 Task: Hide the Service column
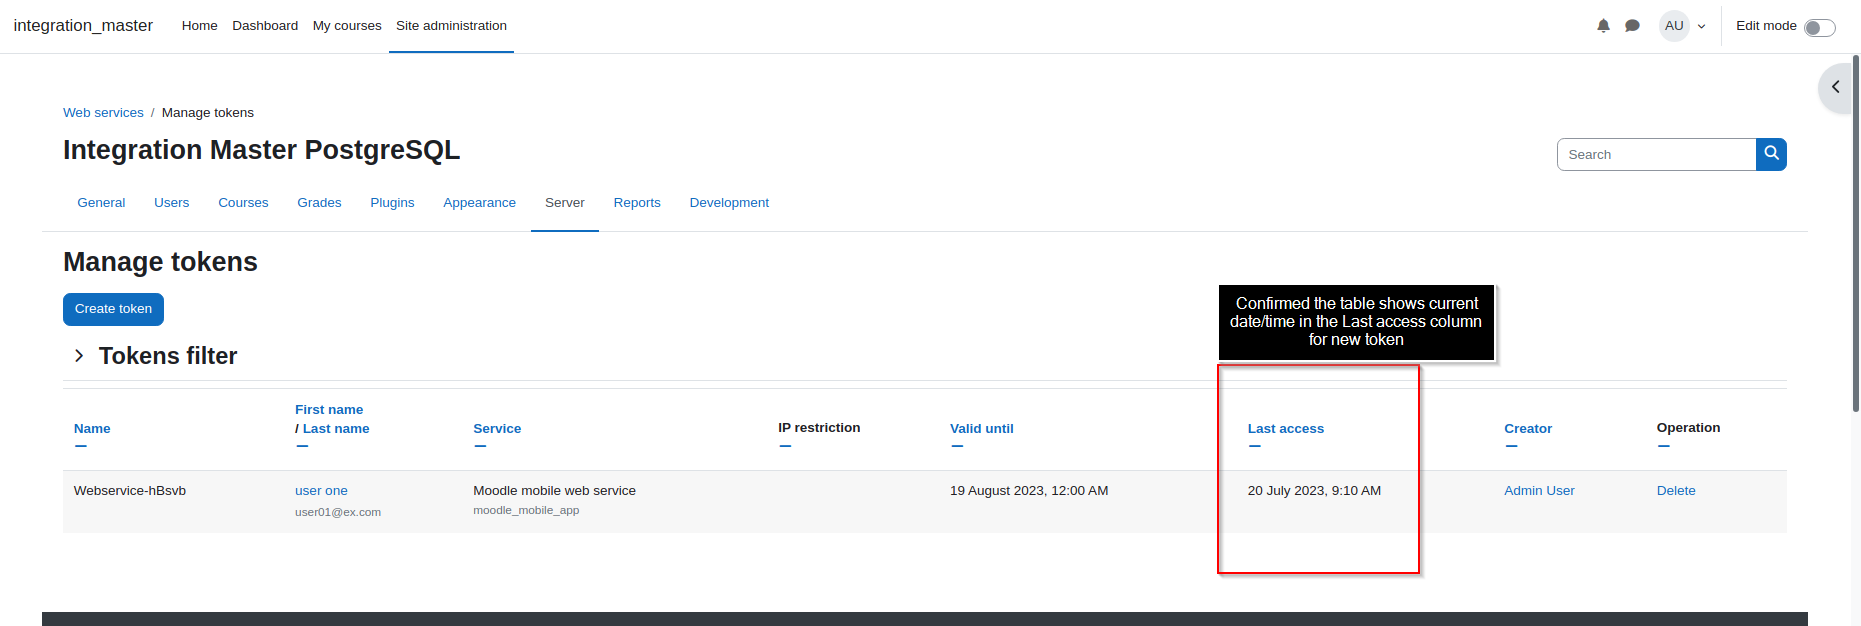pos(480,446)
